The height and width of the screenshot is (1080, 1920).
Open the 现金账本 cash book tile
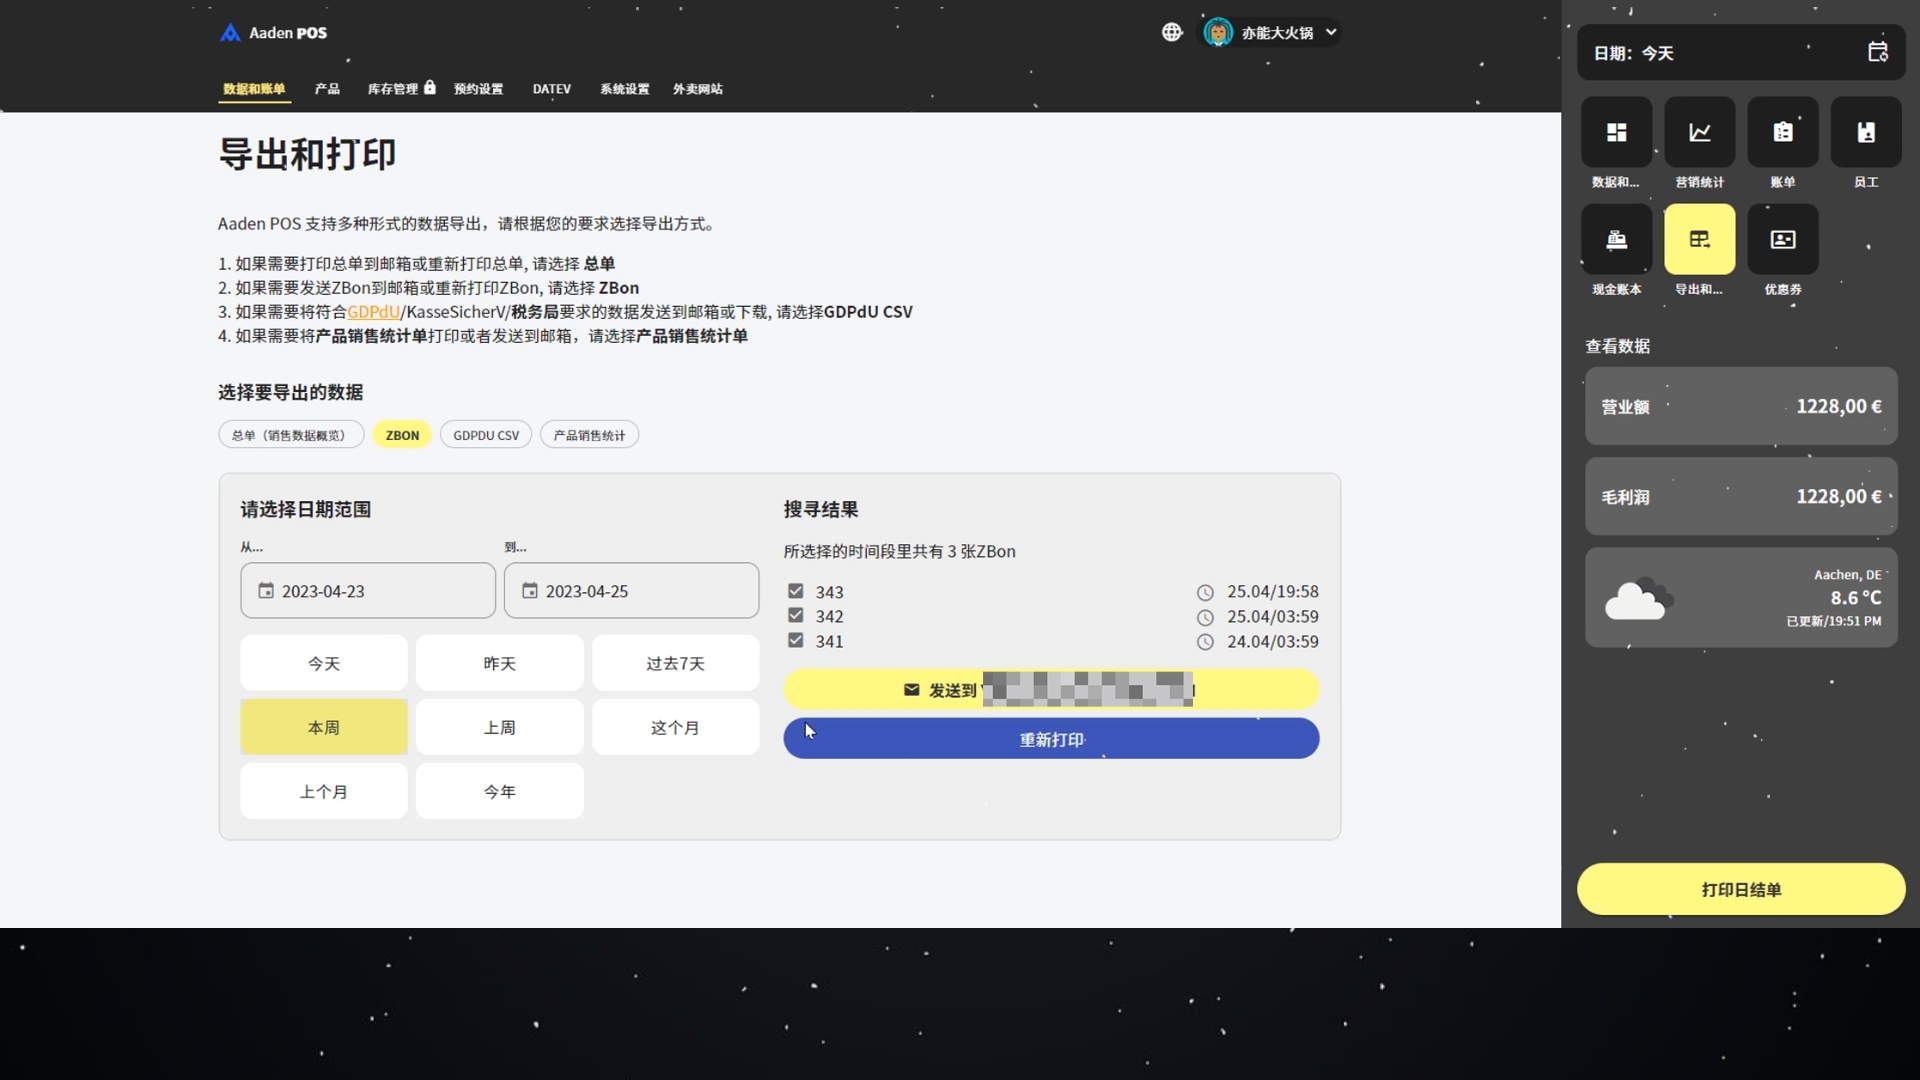click(x=1616, y=240)
